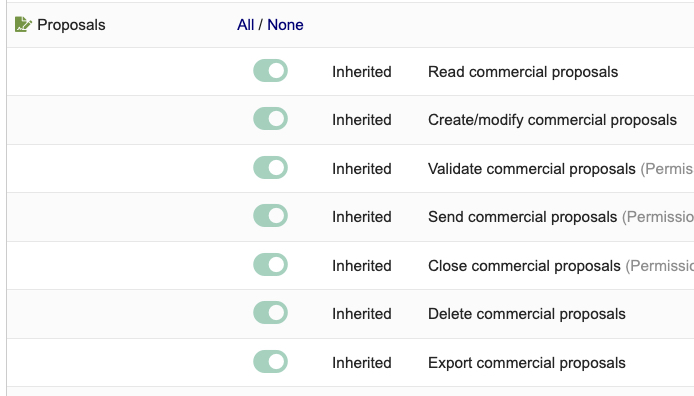
Task: Toggle the Export commercial proposals switch
Action: pyautogui.click(x=270, y=362)
